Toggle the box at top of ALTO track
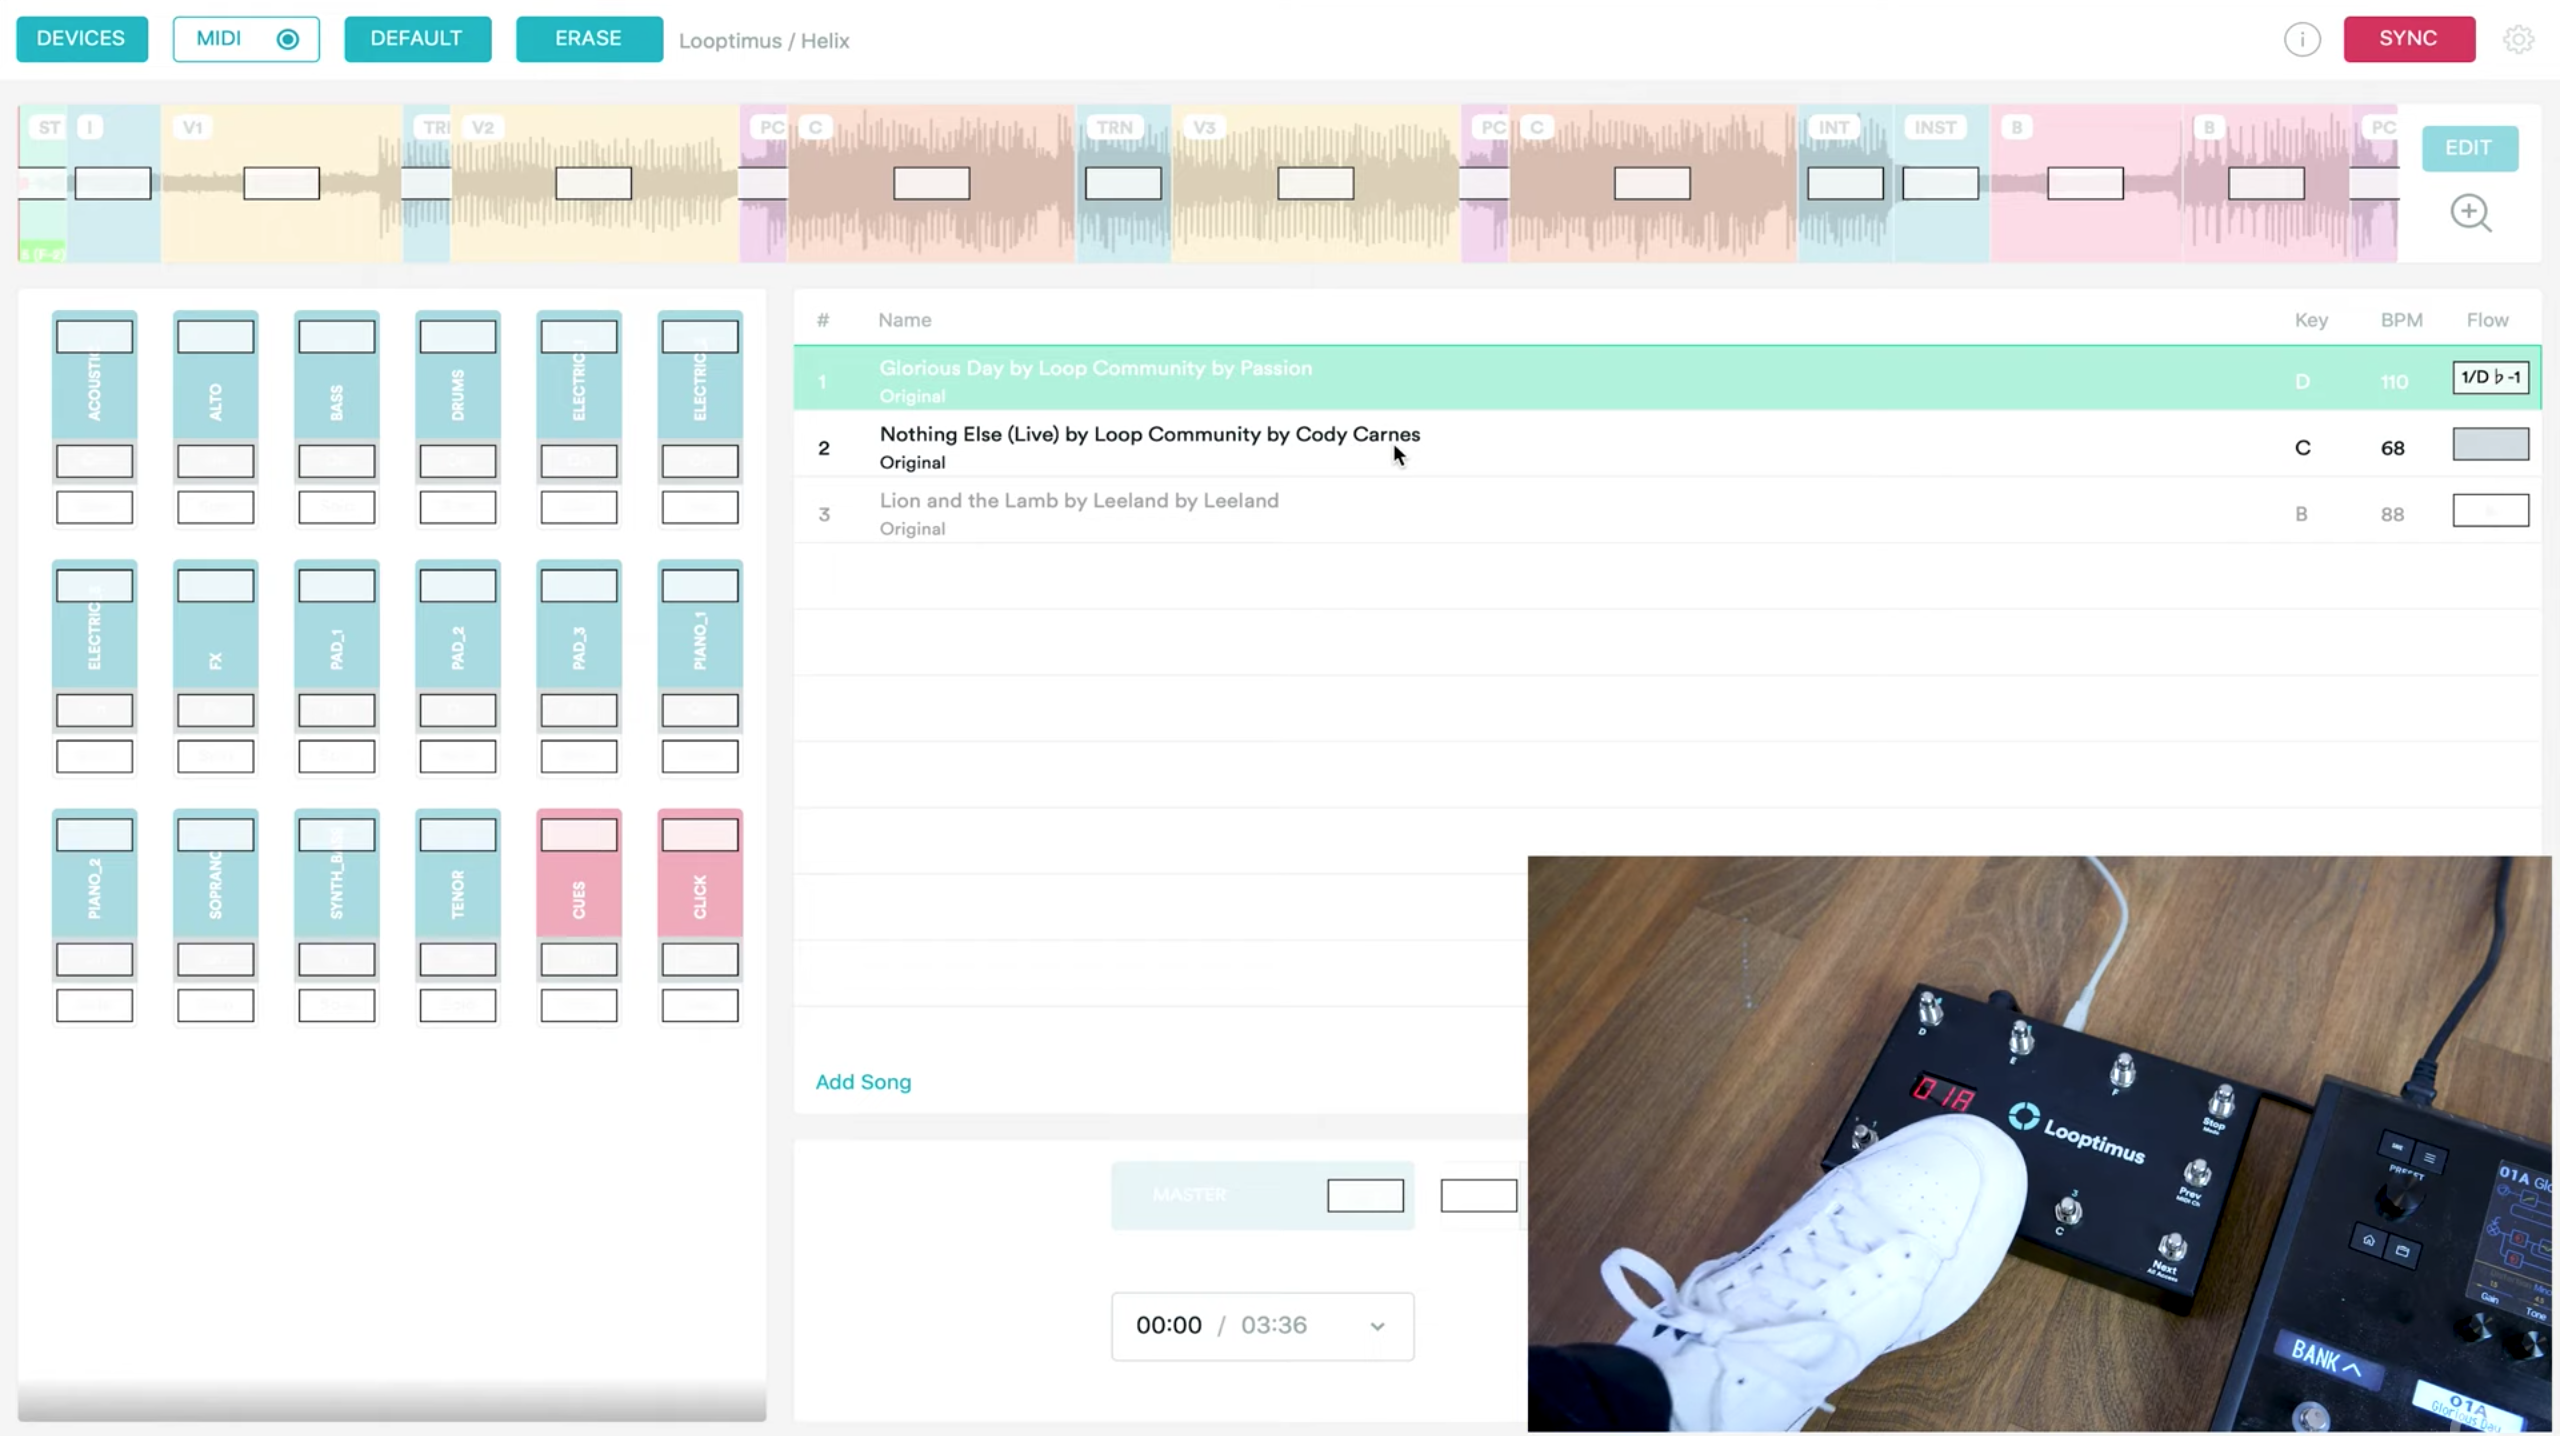Viewport: 2560px width, 1436px height. click(216, 337)
